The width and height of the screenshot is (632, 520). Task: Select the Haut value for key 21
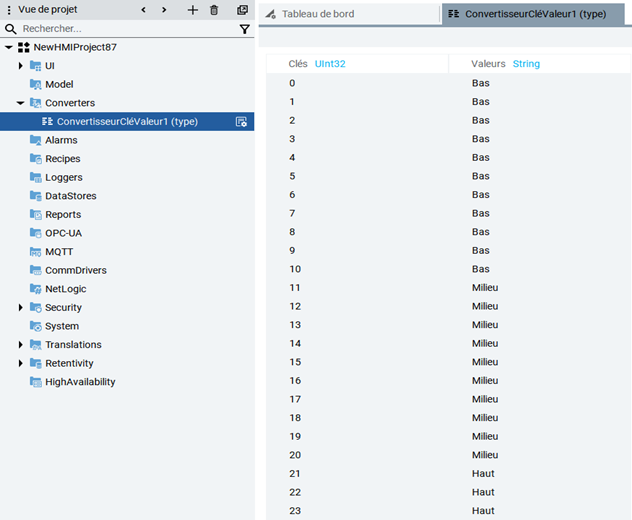pyautogui.click(x=483, y=474)
